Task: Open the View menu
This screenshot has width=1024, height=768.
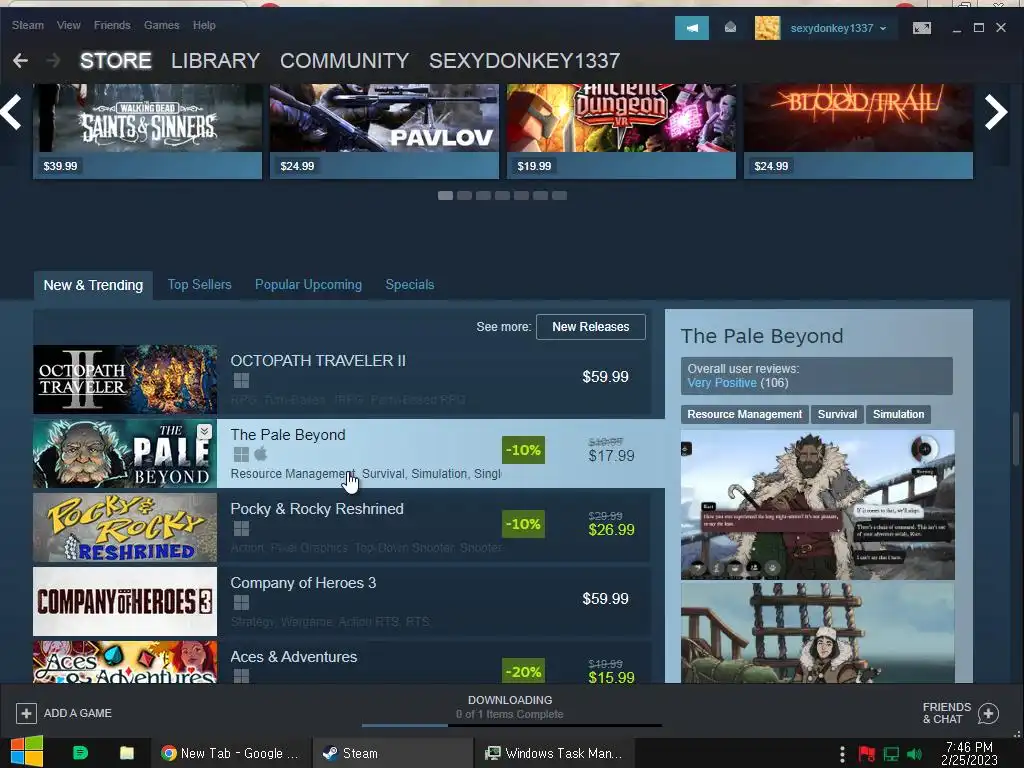Action: click(x=69, y=25)
